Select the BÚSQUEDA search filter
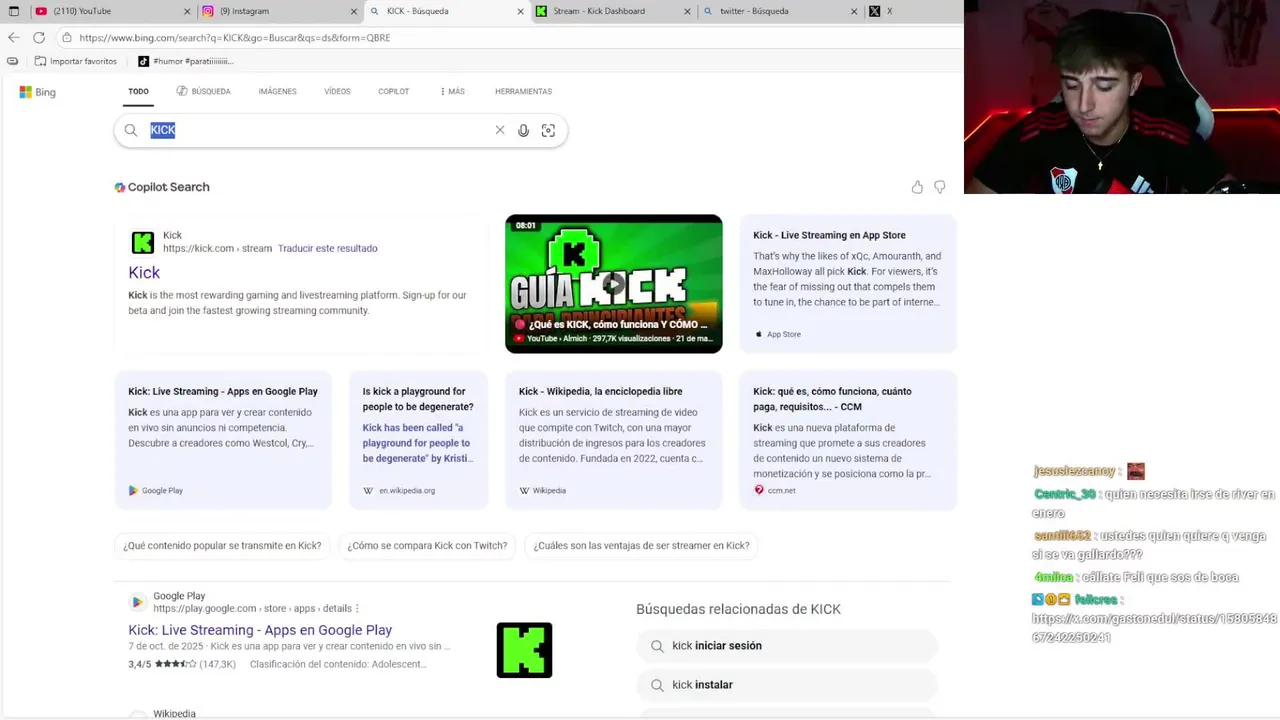 203,91
